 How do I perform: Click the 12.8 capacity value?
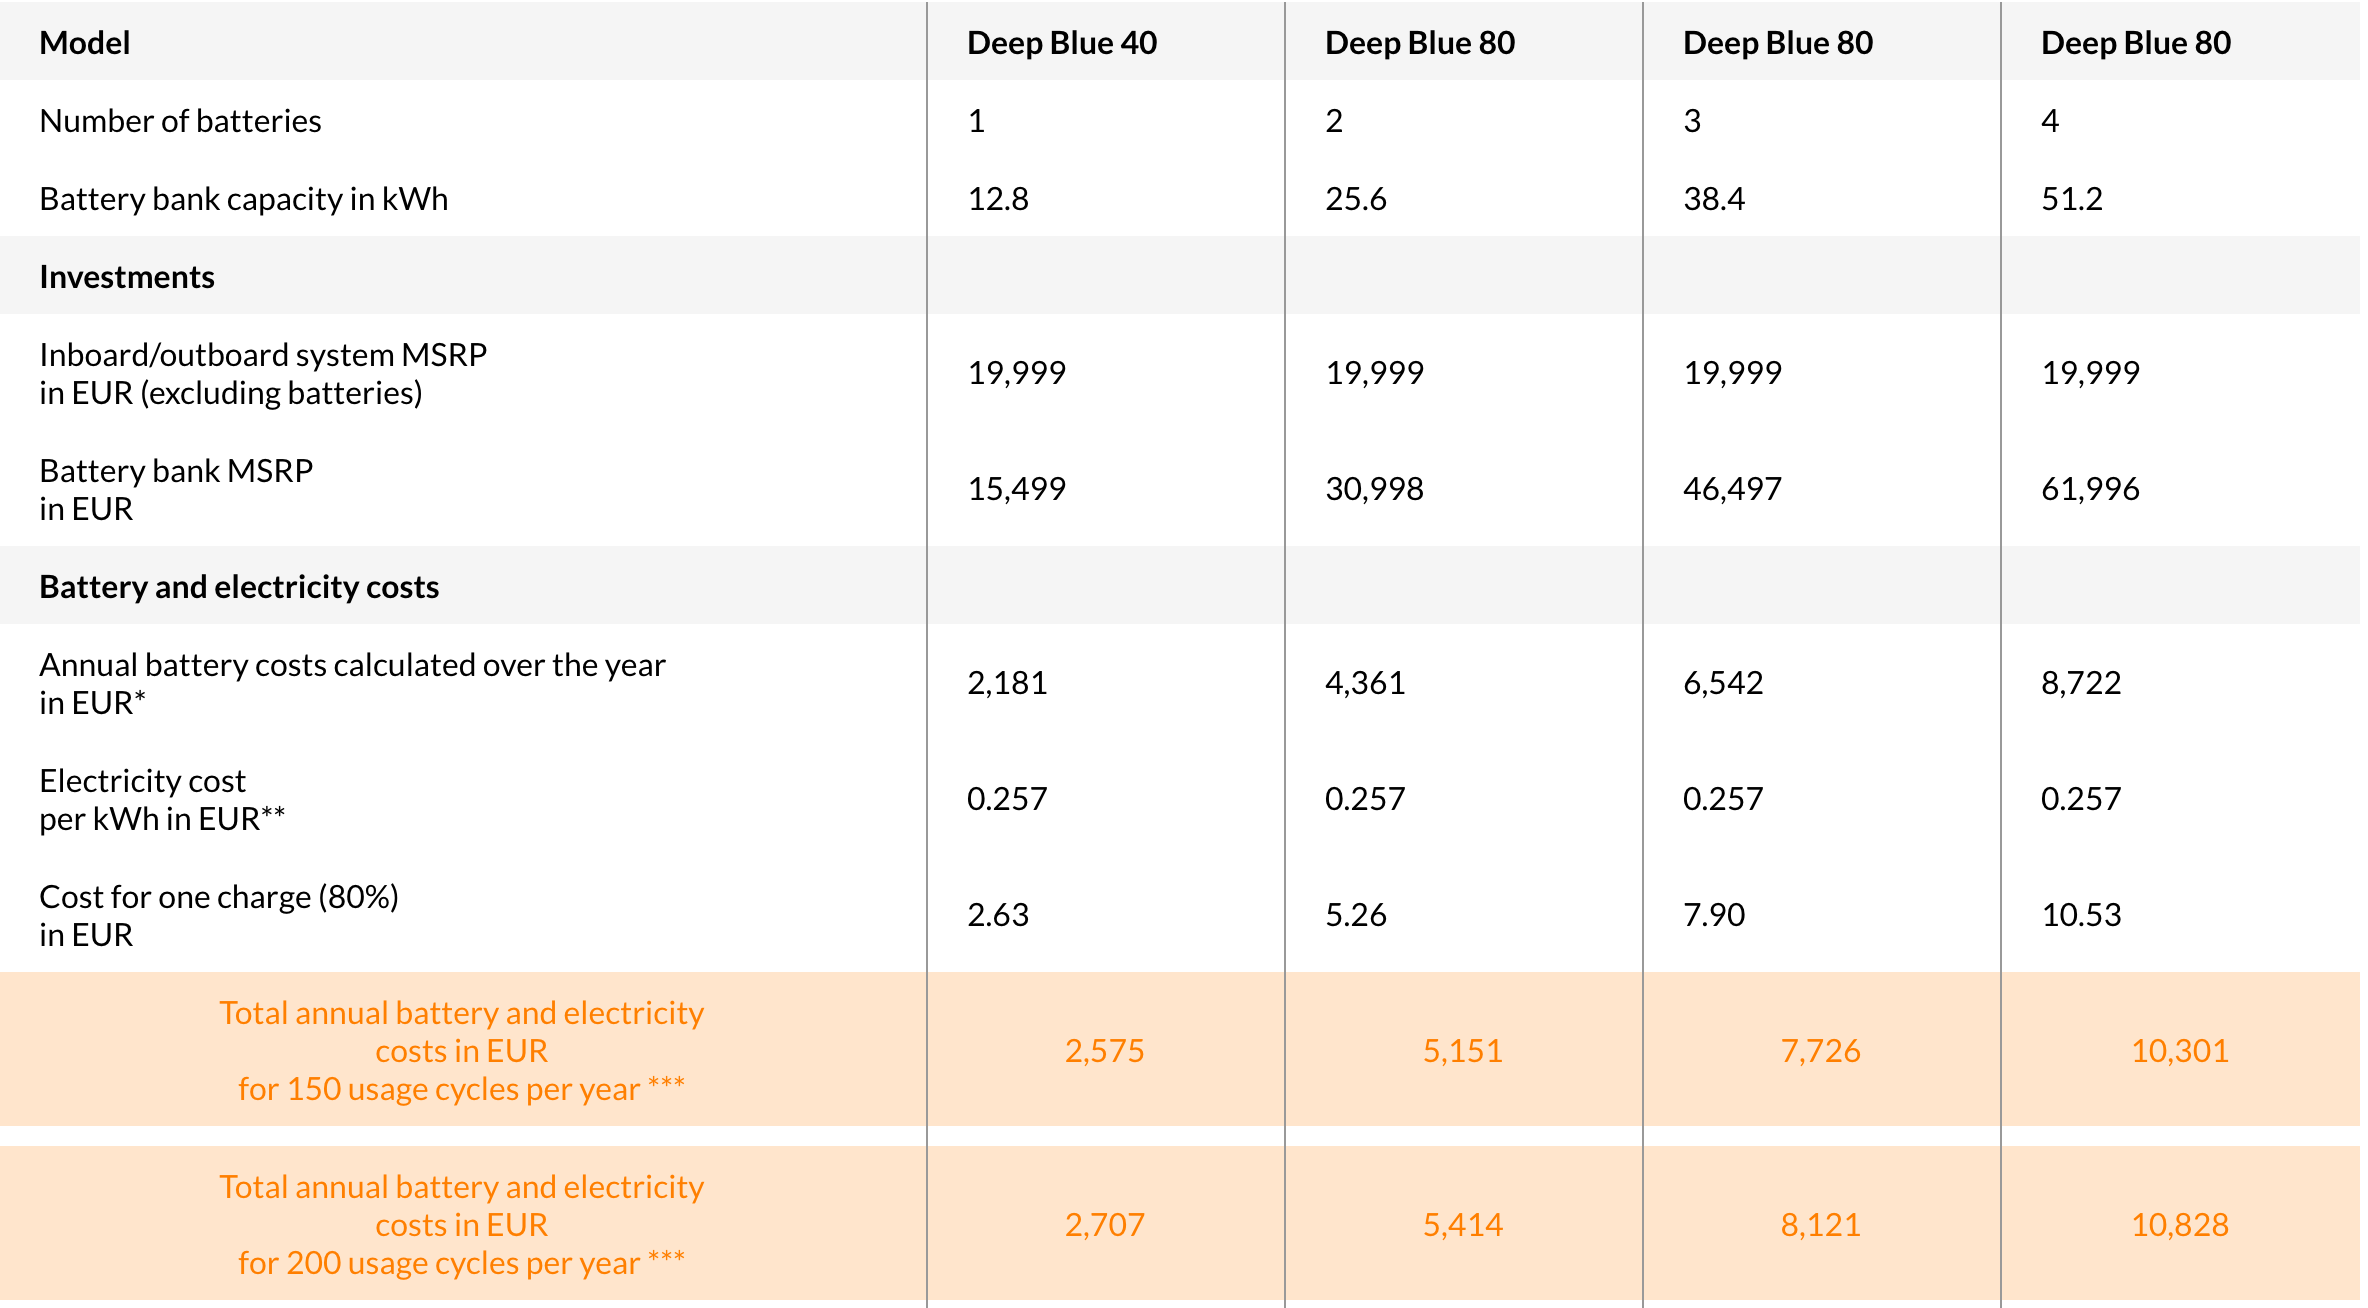[x=997, y=199]
